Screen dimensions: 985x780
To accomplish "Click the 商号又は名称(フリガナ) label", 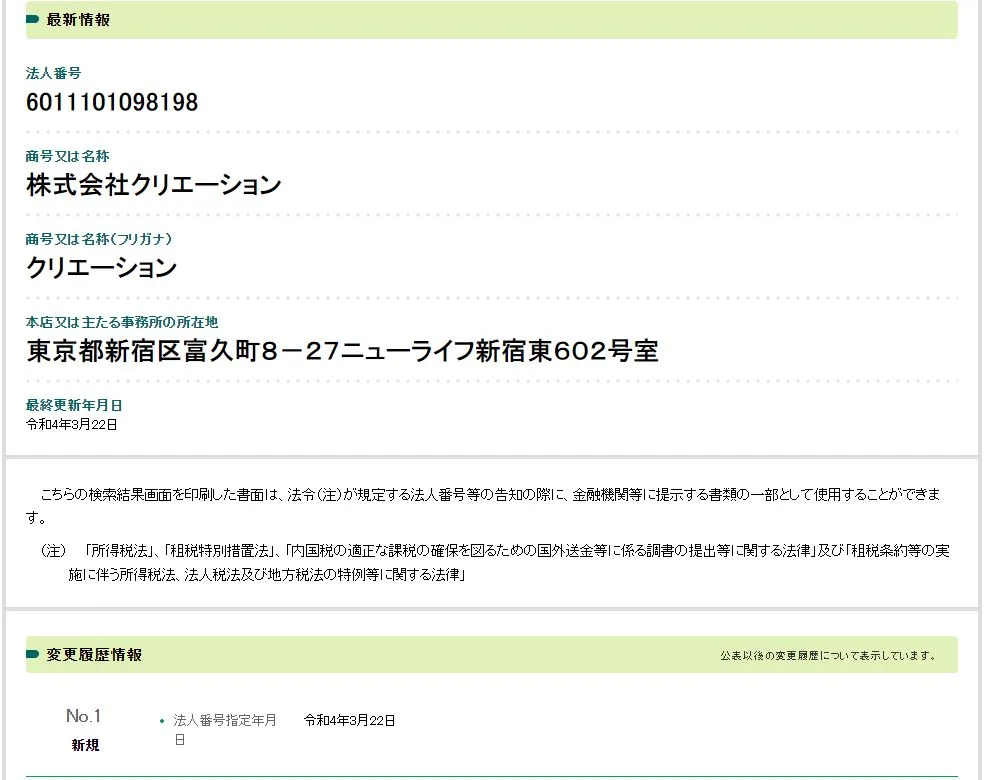I will (99, 240).
